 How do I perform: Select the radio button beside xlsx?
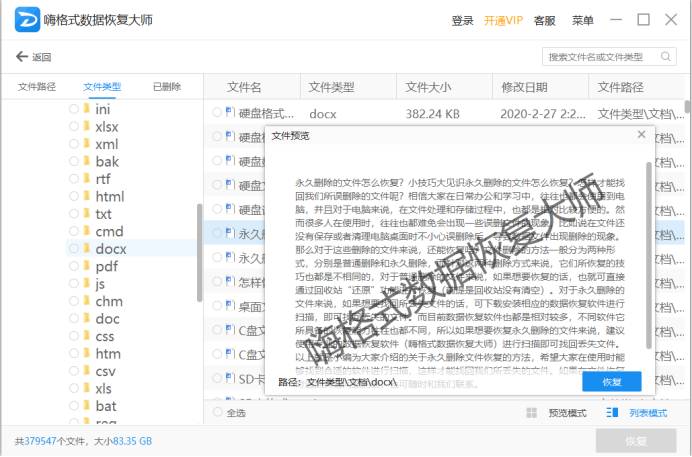(x=72, y=127)
